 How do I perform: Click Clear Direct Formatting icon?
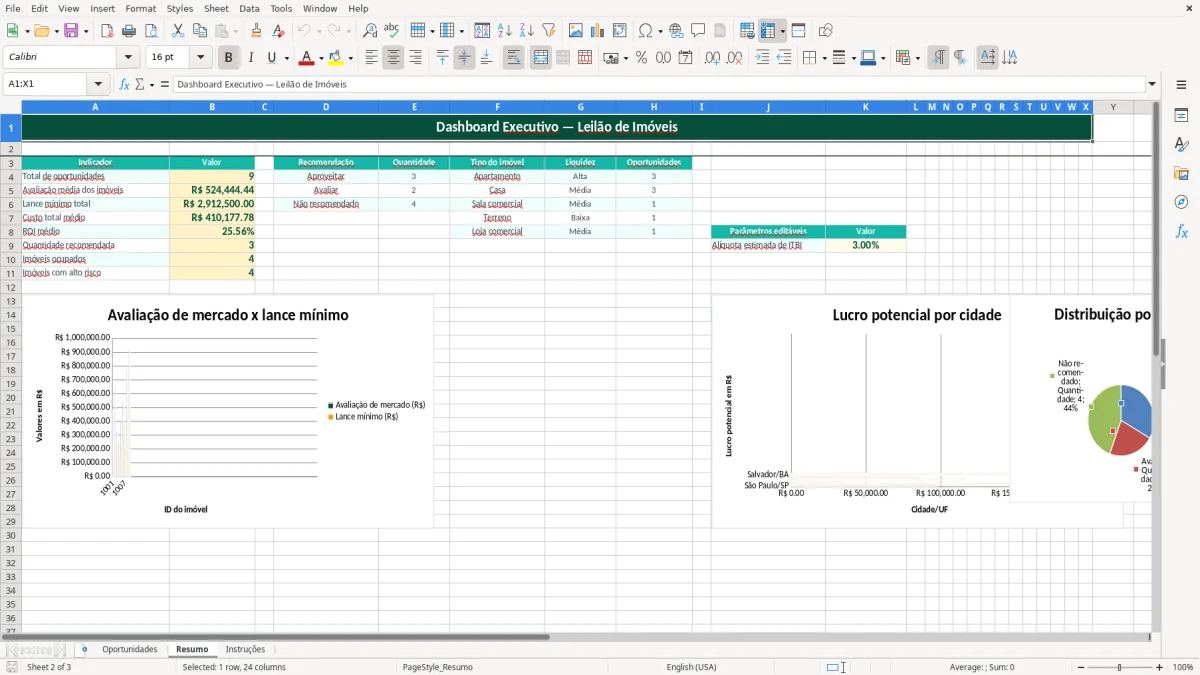tap(278, 31)
